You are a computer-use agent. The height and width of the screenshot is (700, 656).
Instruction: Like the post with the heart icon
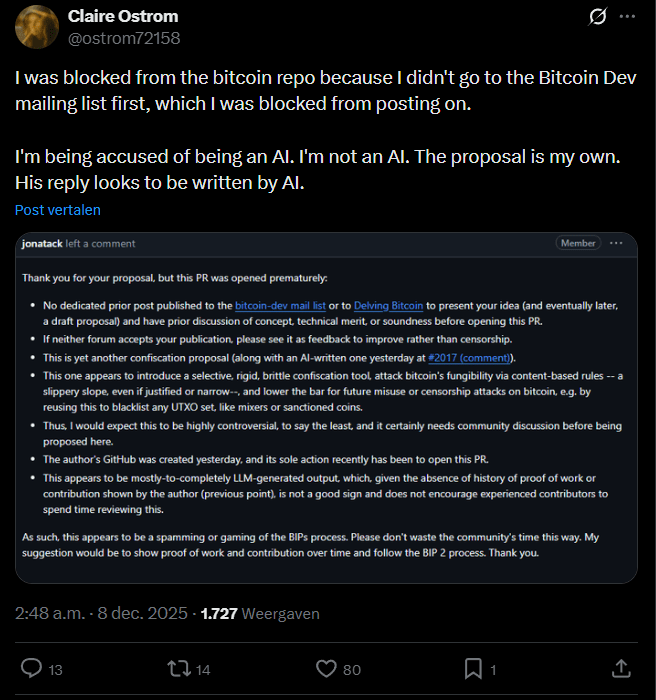click(x=326, y=668)
